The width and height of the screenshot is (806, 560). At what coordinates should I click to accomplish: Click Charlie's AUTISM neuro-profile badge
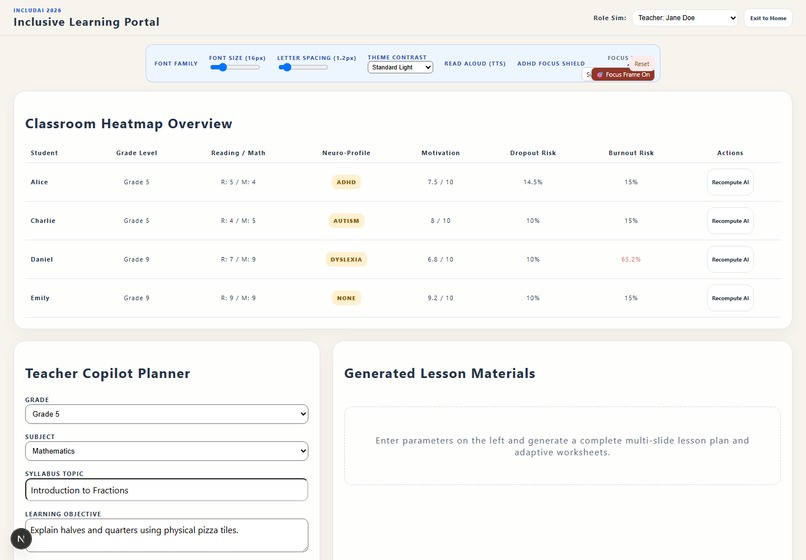(346, 221)
